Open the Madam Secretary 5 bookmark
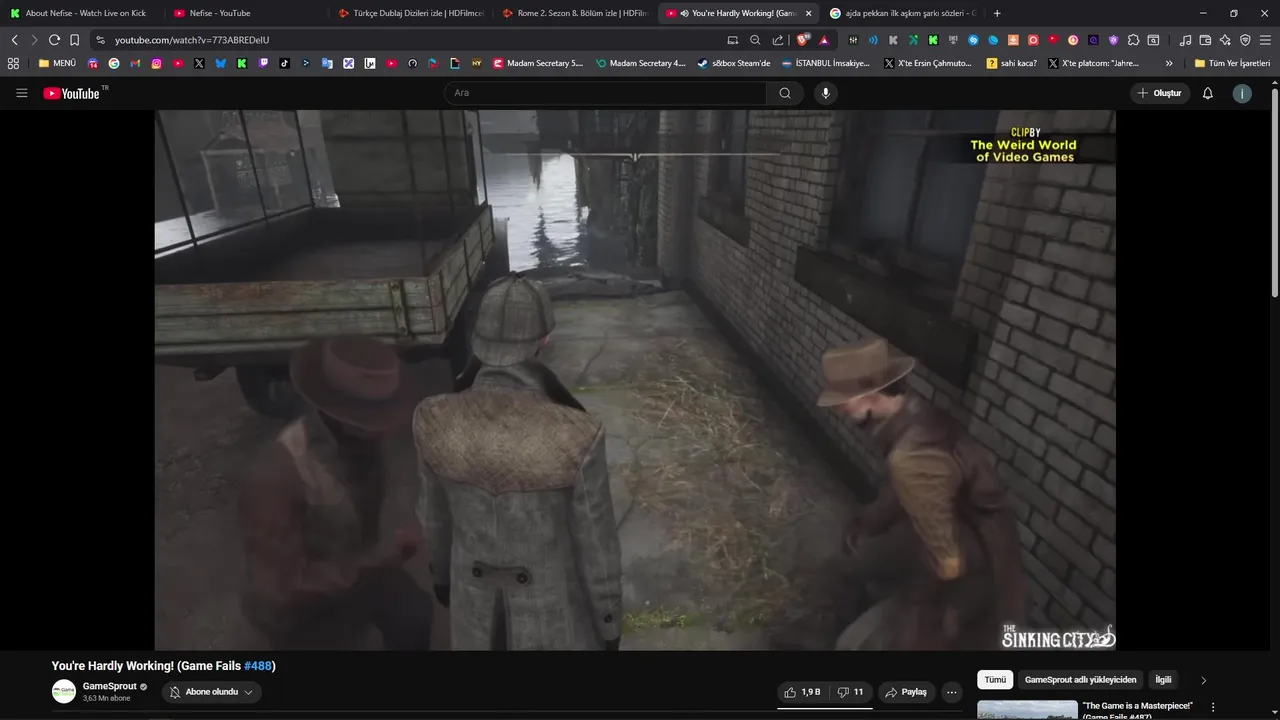This screenshot has height=720, width=1280. [x=538, y=63]
